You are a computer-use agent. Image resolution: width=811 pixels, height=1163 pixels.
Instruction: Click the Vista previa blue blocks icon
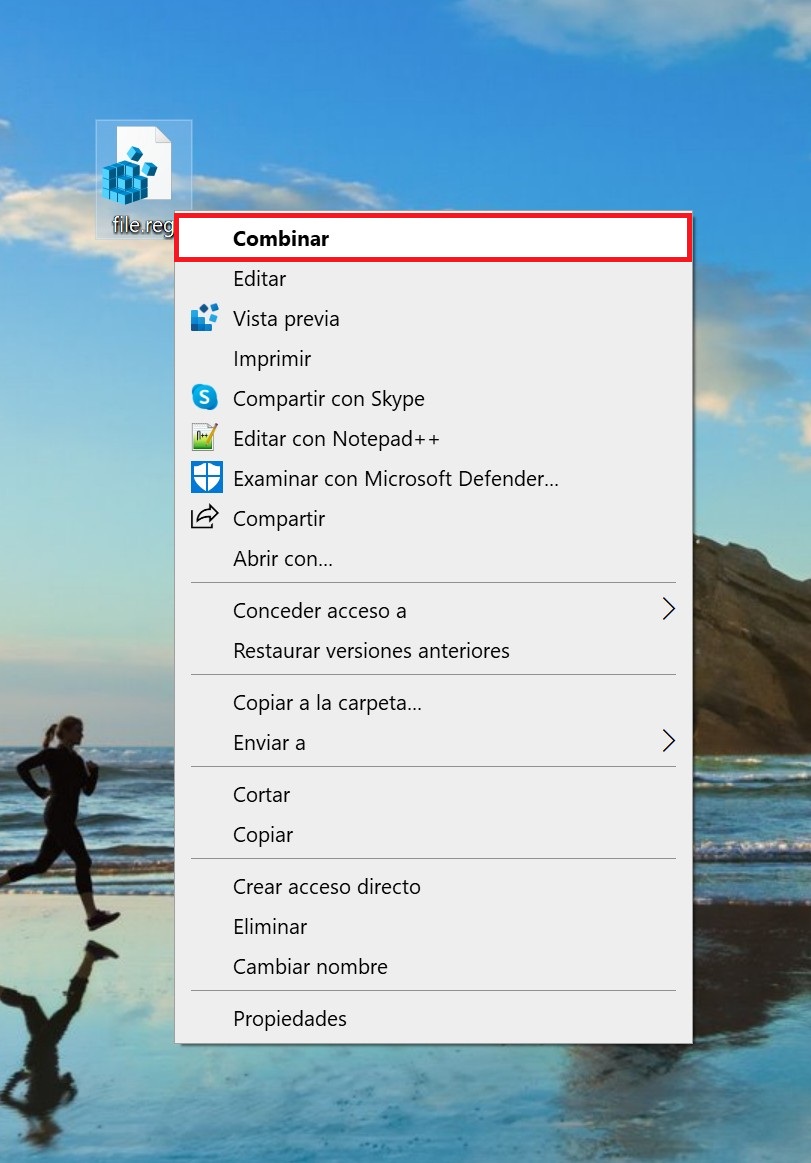pos(205,318)
